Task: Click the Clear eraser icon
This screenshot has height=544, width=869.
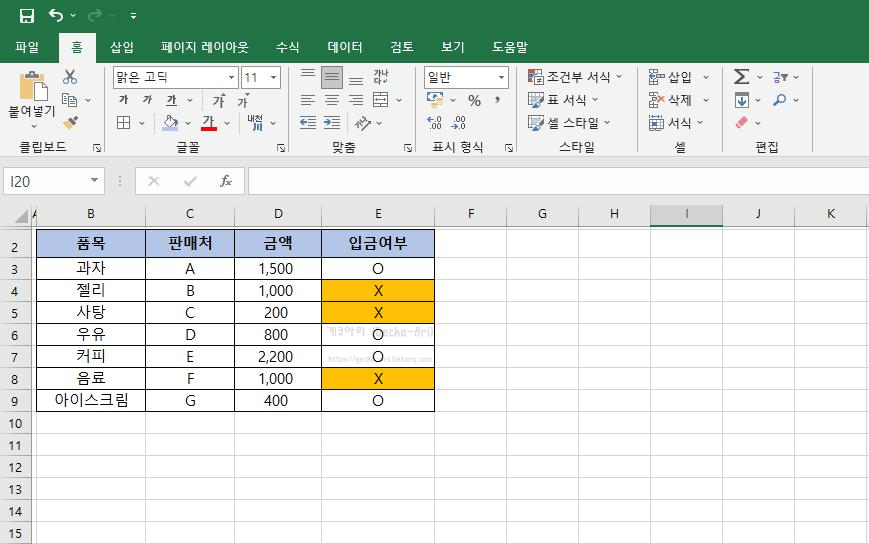Action: tap(742, 122)
